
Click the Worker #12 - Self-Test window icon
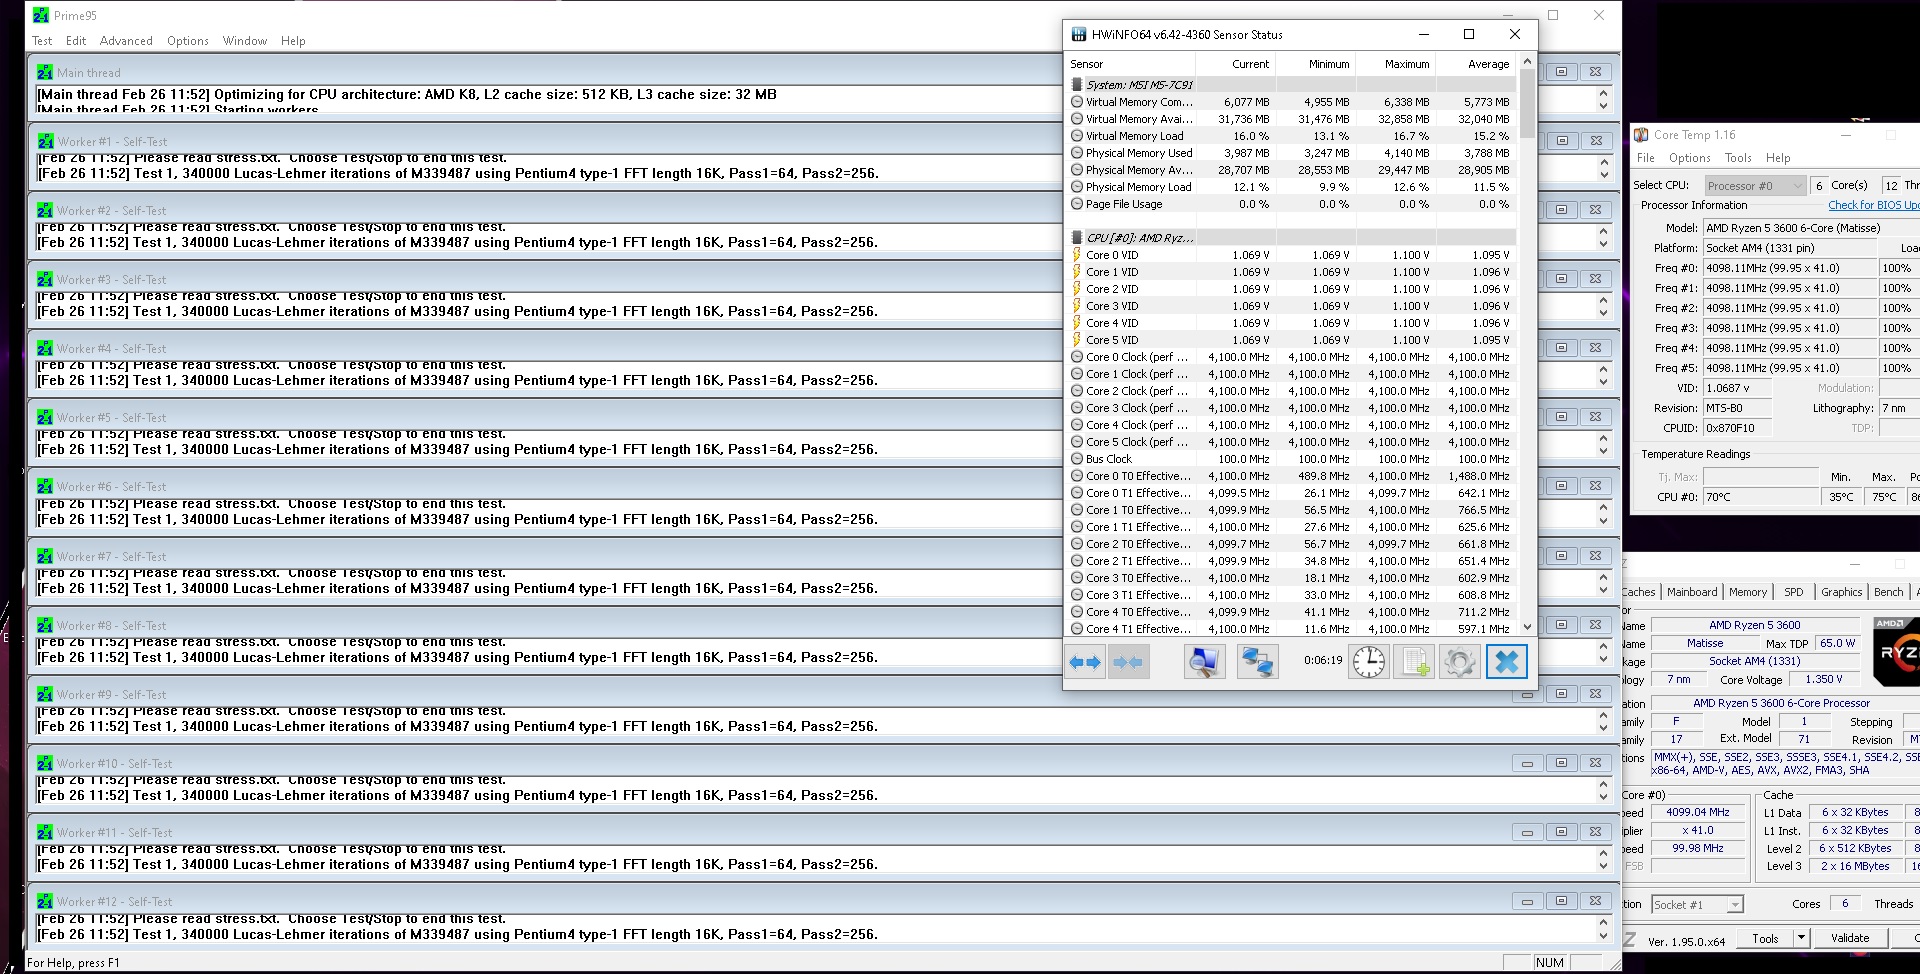point(45,901)
